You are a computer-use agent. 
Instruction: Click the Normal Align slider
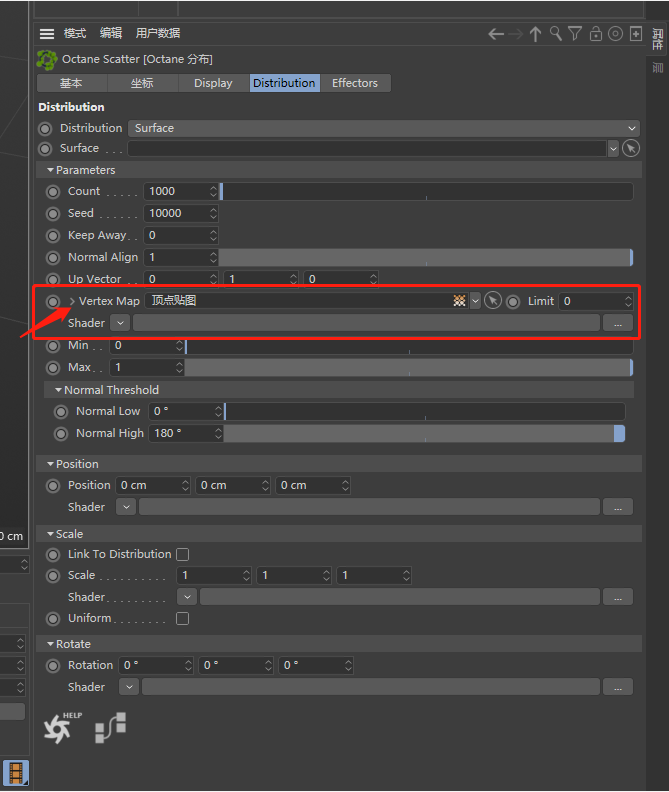click(426, 258)
